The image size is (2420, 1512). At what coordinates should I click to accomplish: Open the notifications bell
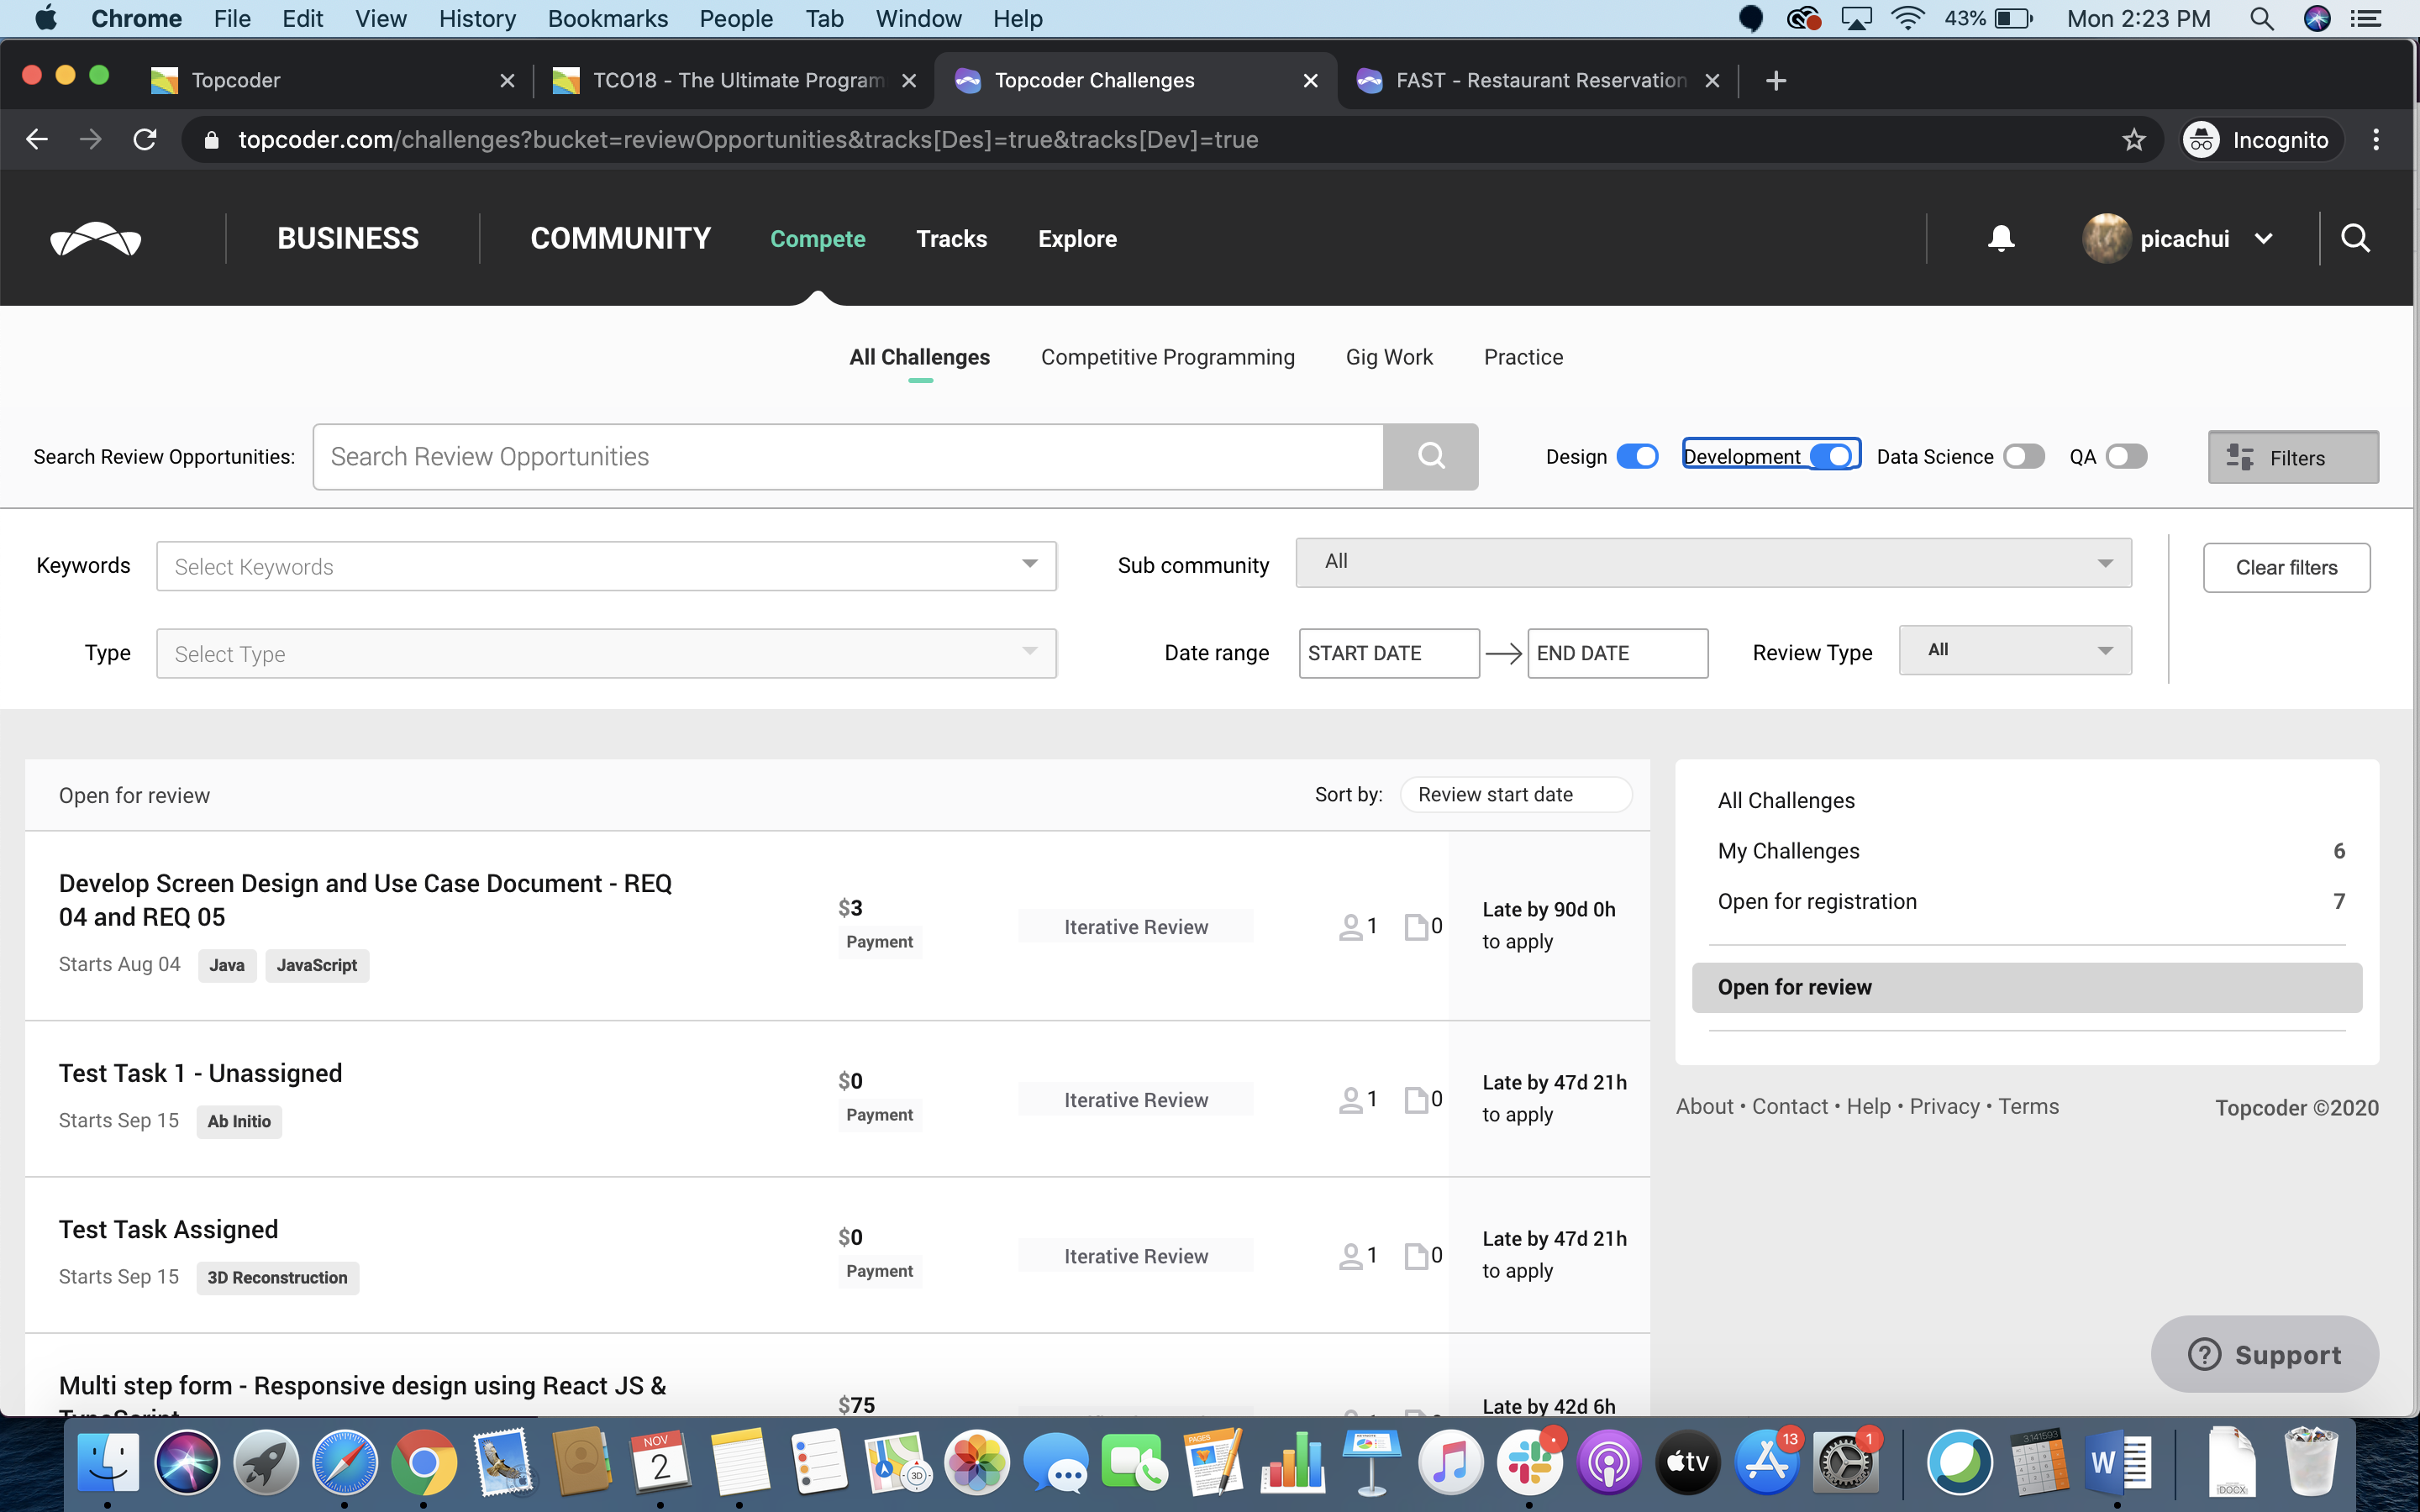pos(2001,238)
